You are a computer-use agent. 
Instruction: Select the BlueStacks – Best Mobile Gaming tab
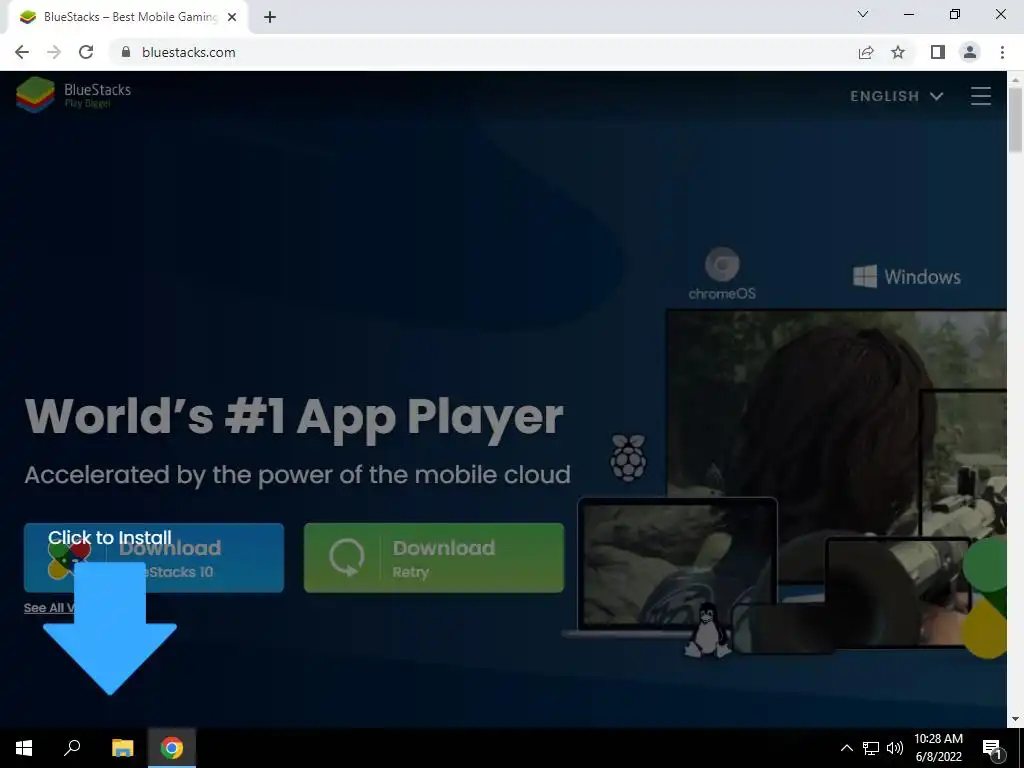(127, 17)
